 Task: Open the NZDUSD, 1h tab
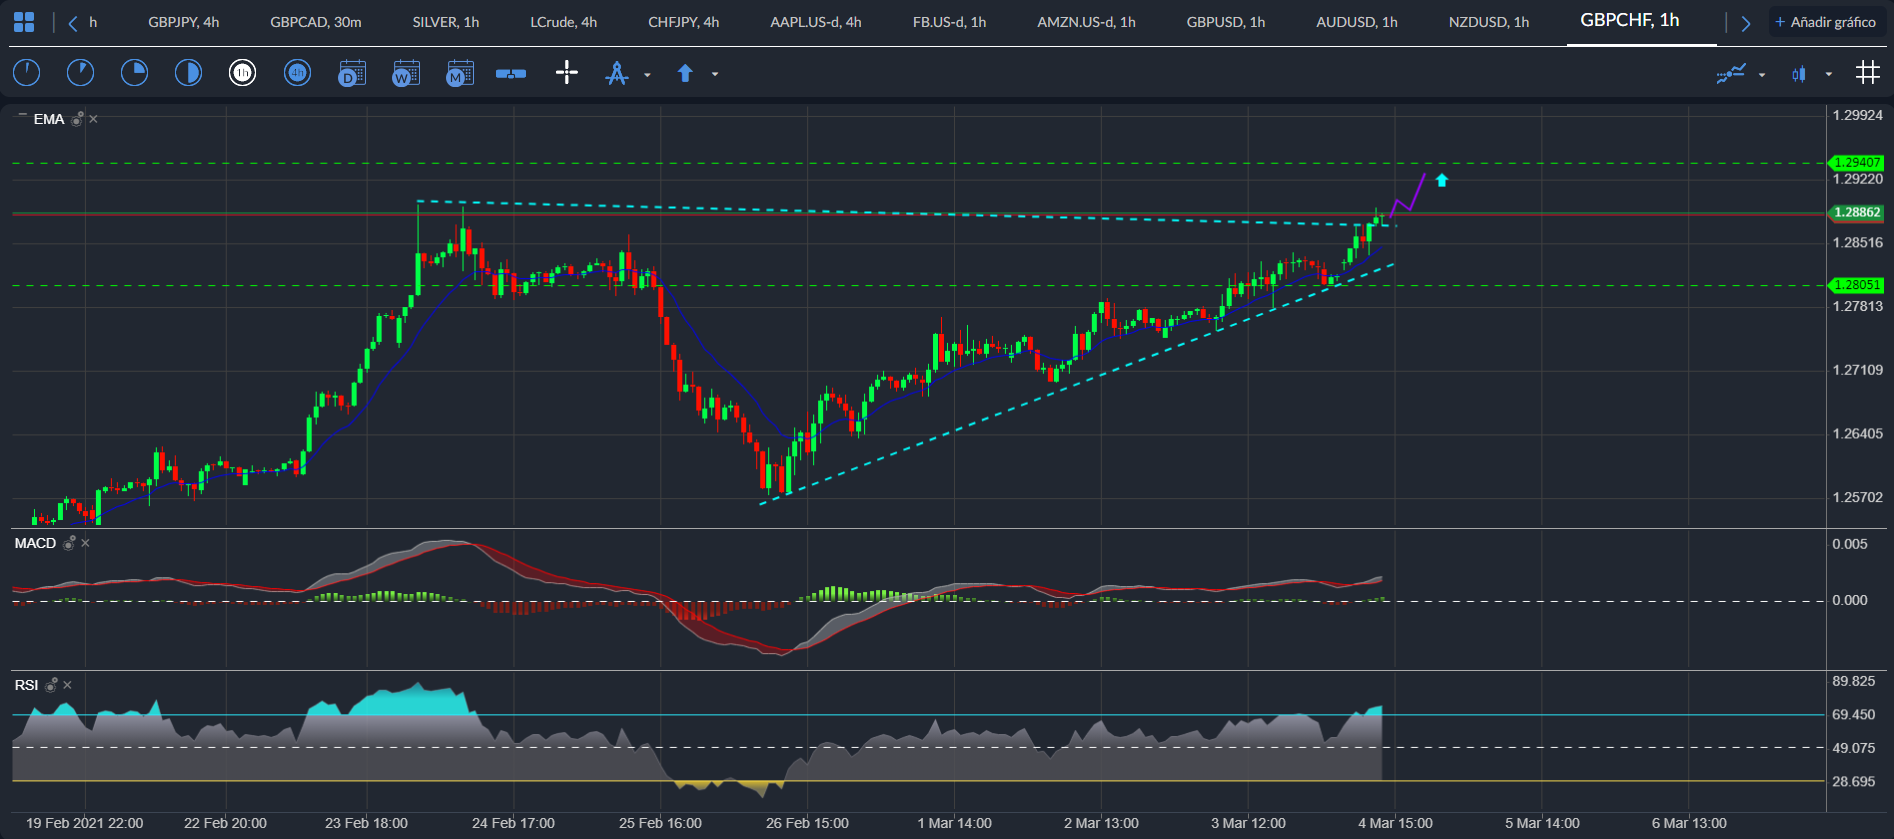1489,22
